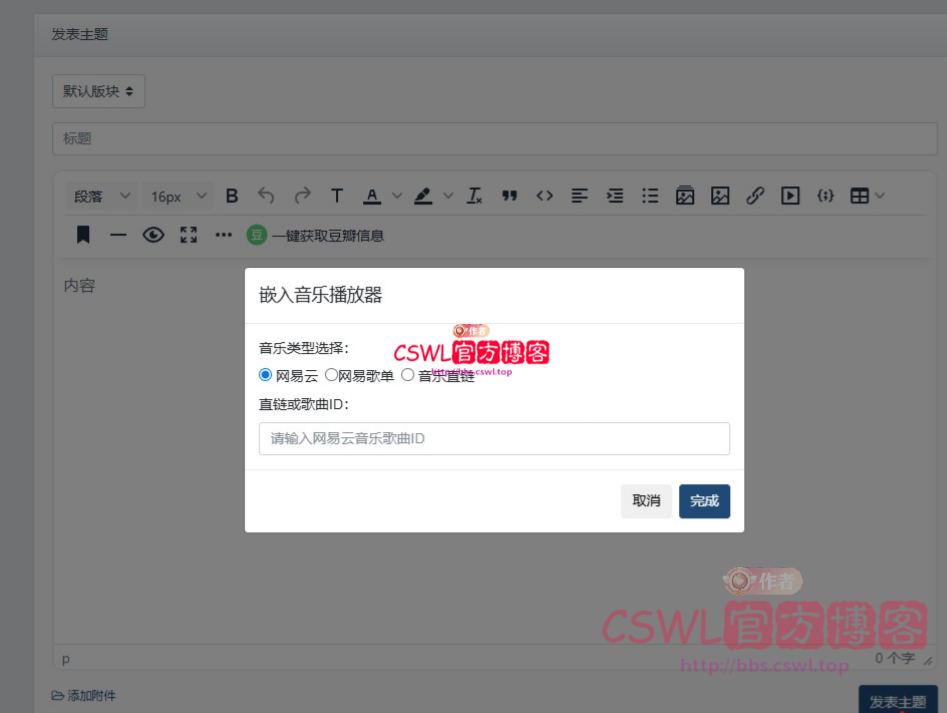Image resolution: width=947 pixels, height=713 pixels.
Task: Enter fullscreen editing mode
Action: click(188, 235)
